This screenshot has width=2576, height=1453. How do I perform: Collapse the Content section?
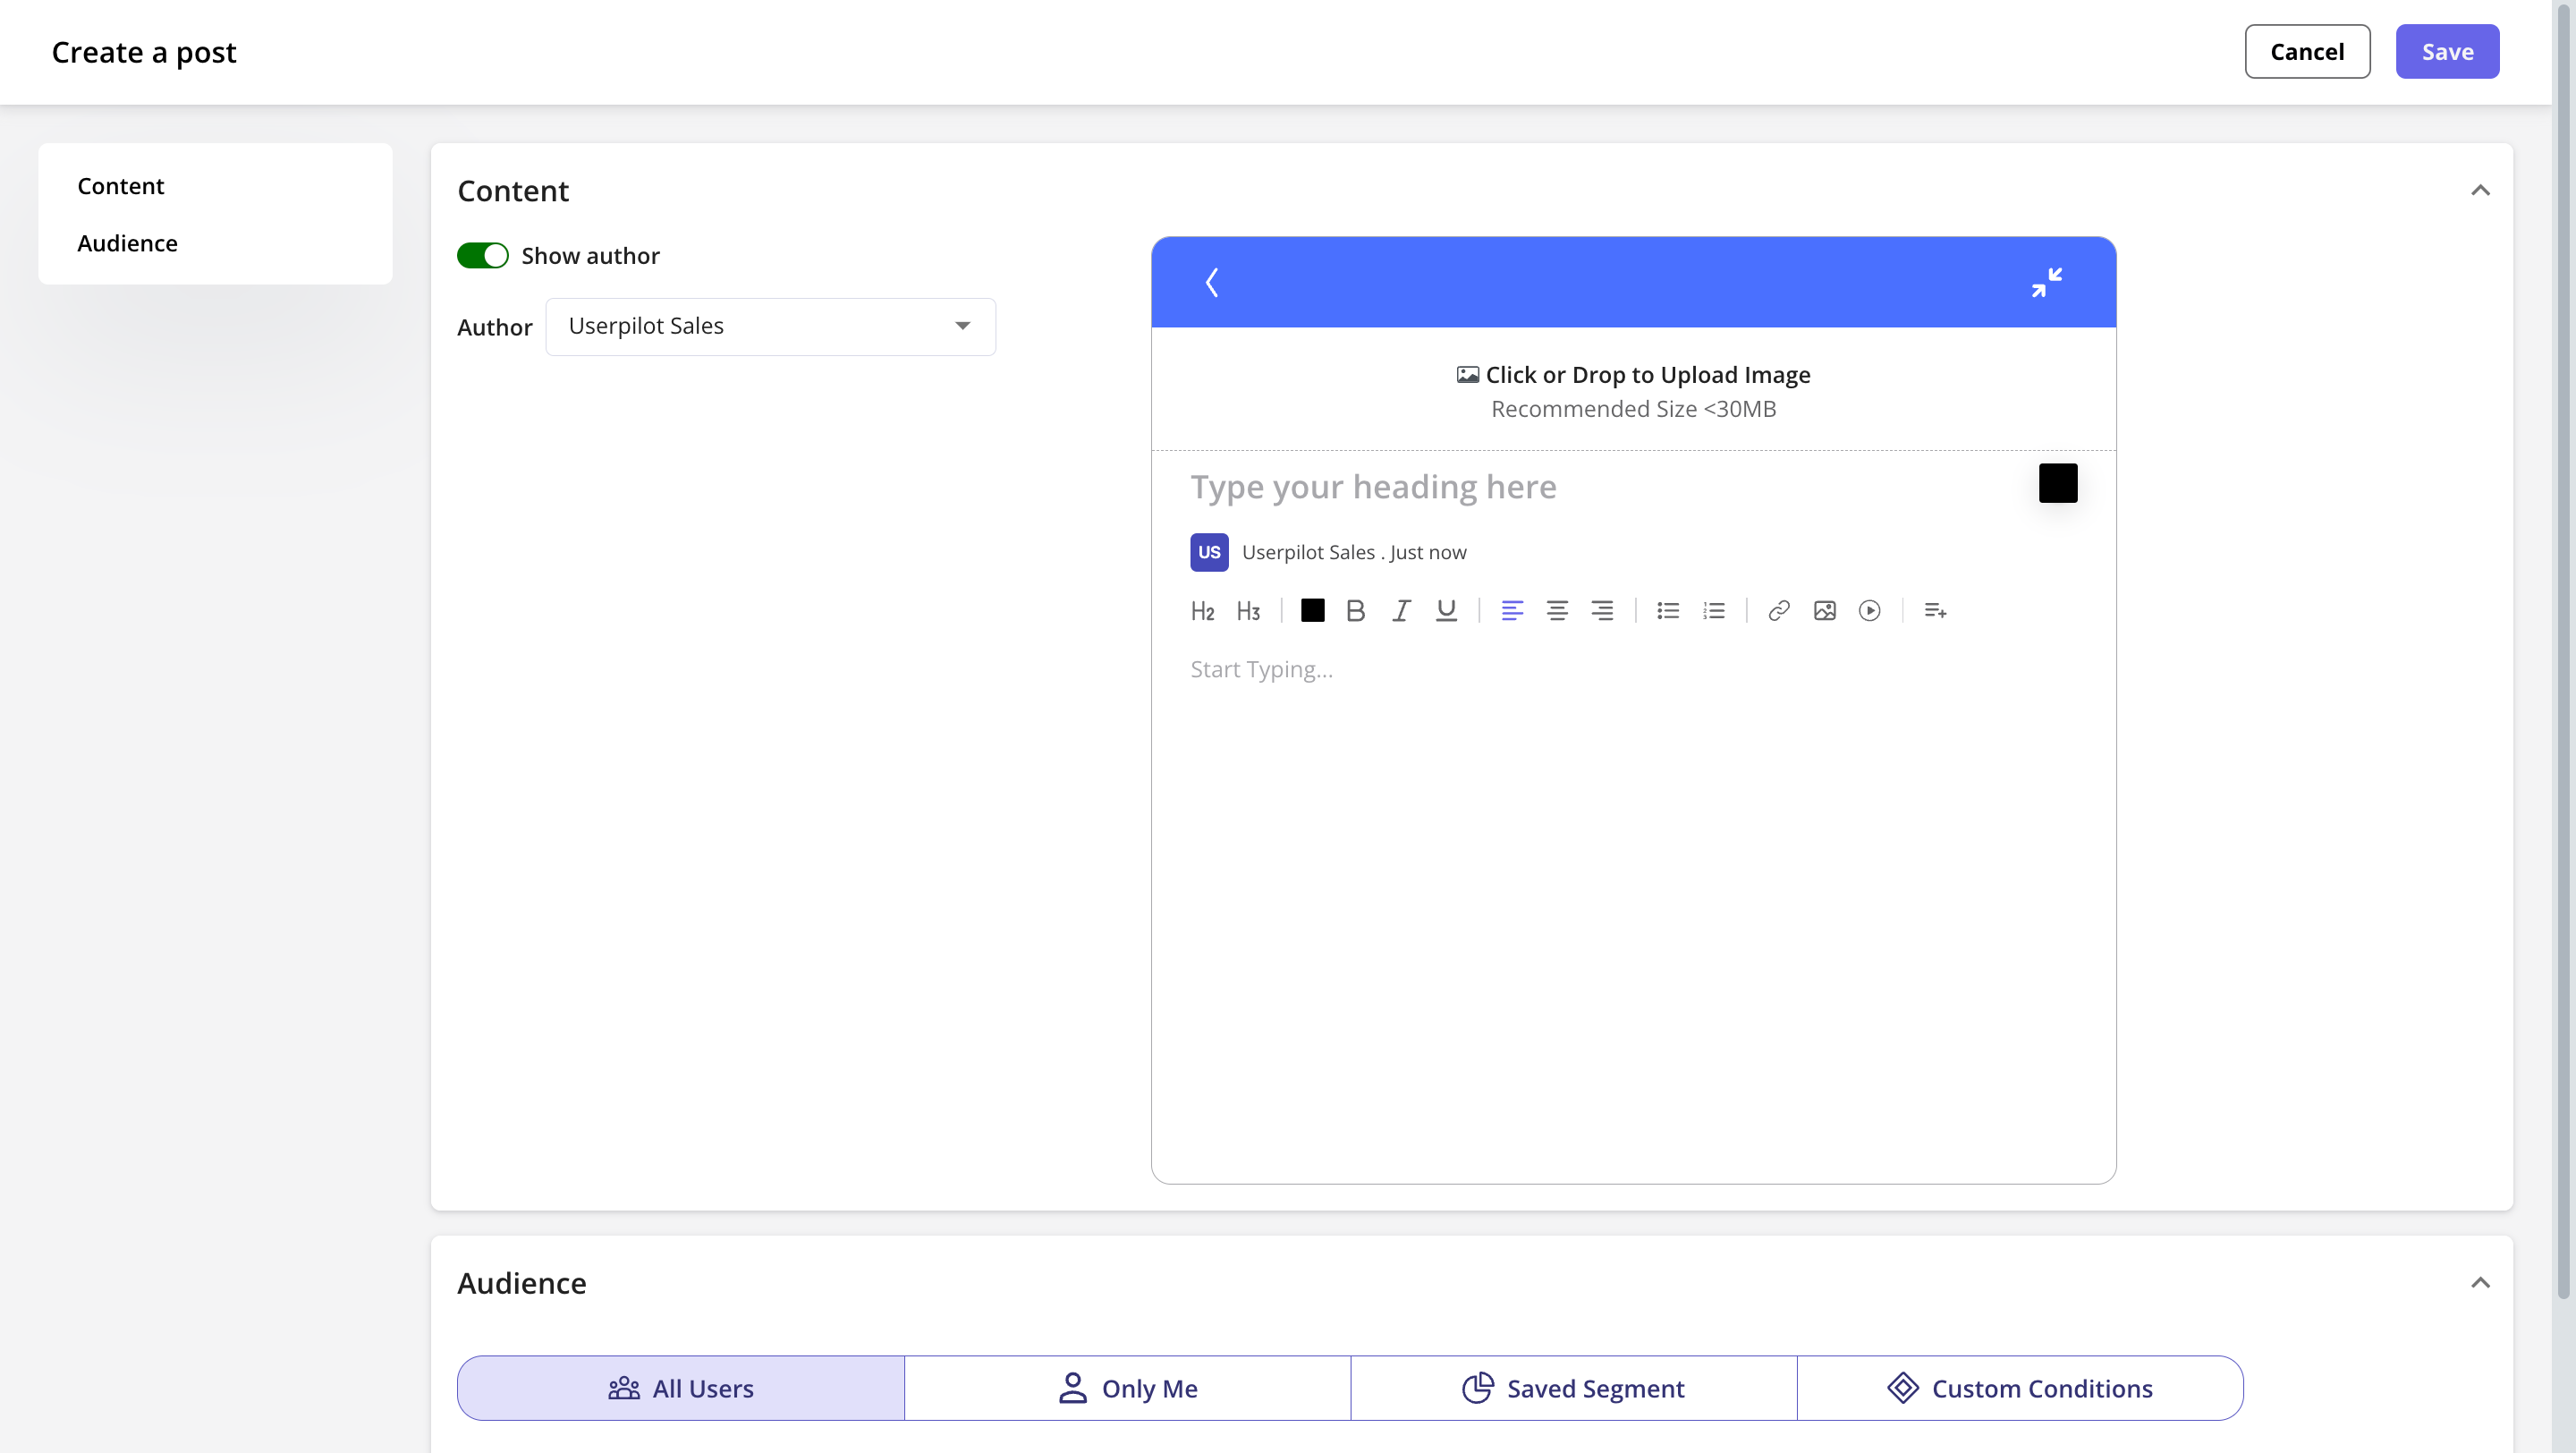[2481, 190]
